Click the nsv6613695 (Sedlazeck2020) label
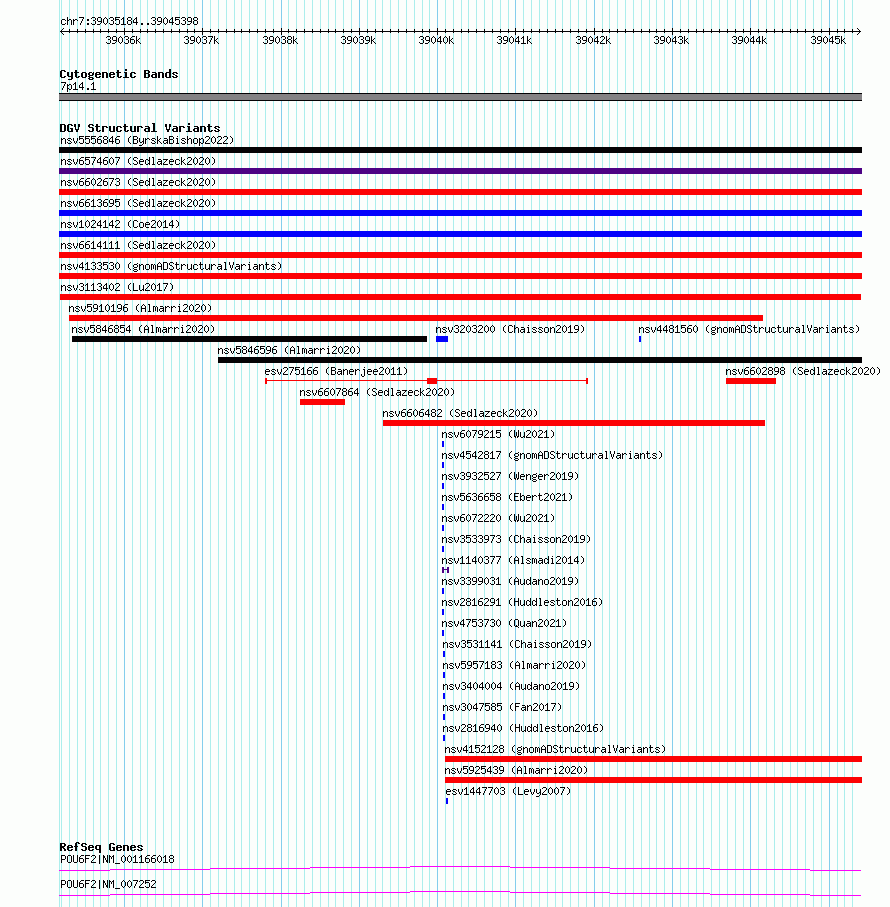The height and width of the screenshot is (907, 890). (138, 204)
